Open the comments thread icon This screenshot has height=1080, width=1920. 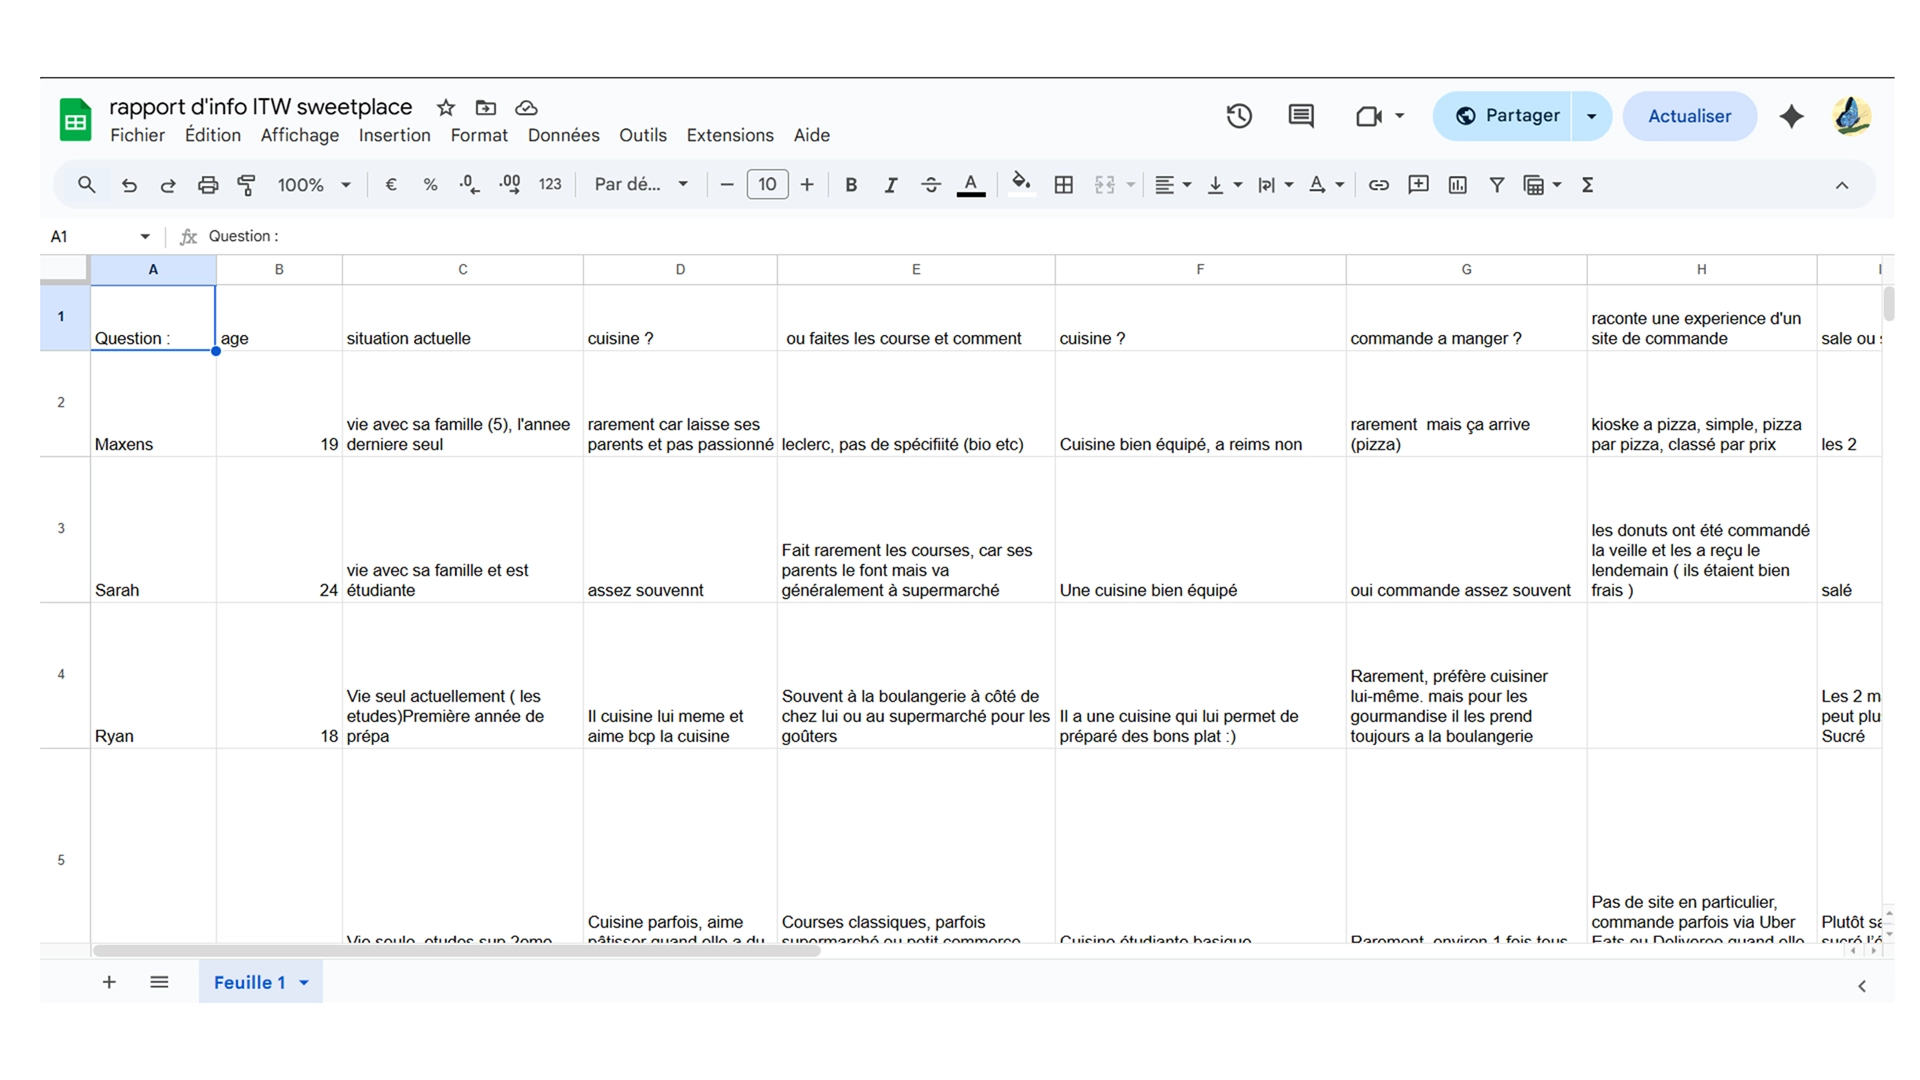click(1301, 116)
